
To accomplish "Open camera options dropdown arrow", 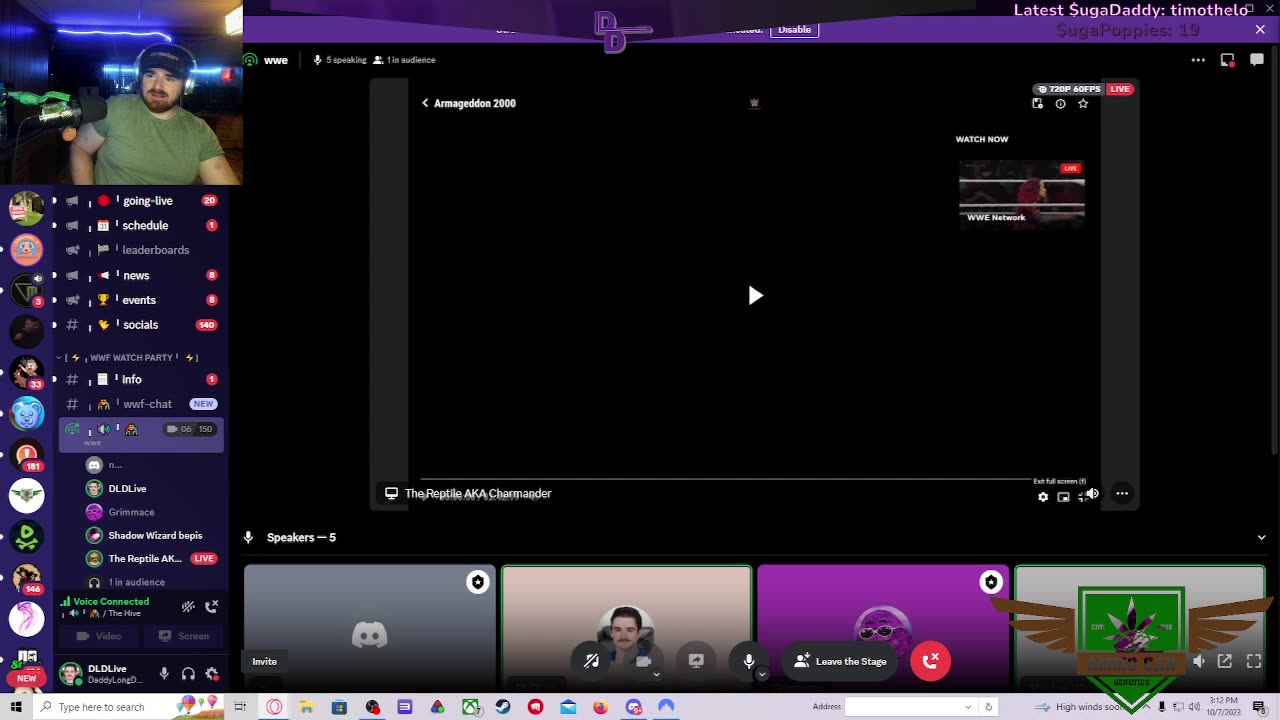I will click(x=656, y=674).
